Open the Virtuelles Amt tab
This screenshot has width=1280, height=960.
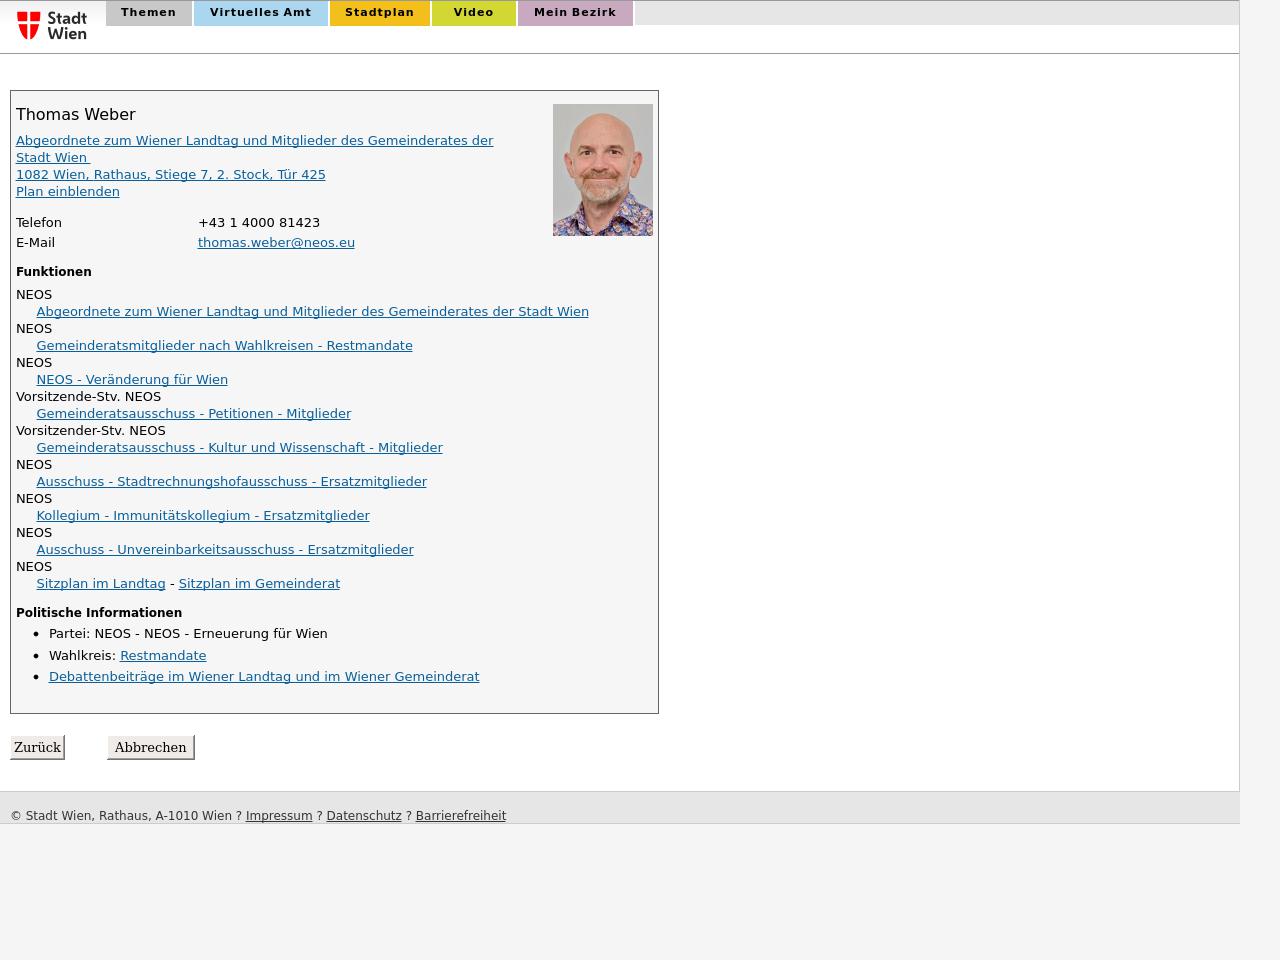click(261, 13)
